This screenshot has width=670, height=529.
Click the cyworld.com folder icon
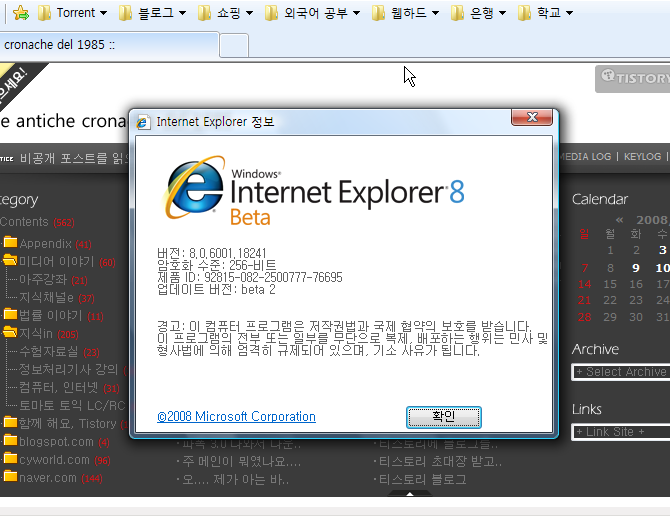click(x=11, y=458)
